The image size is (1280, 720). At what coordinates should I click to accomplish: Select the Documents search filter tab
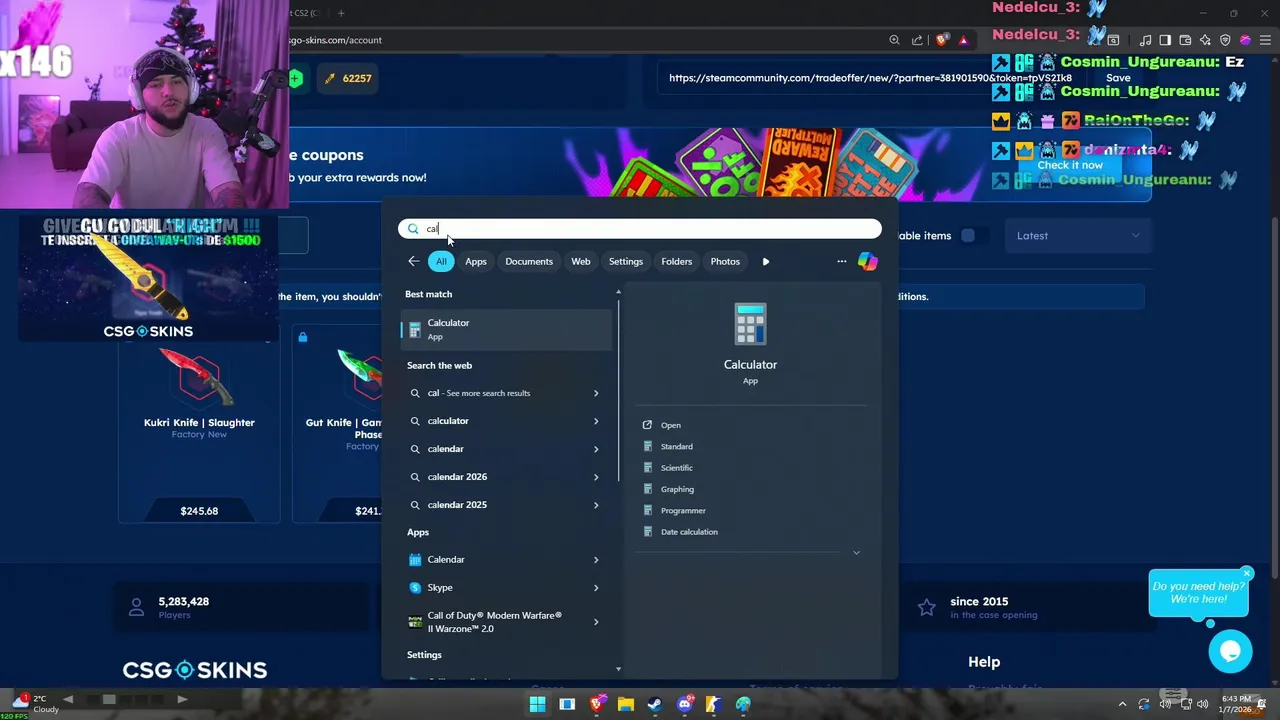pyautogui.click(x=529, y=262)
